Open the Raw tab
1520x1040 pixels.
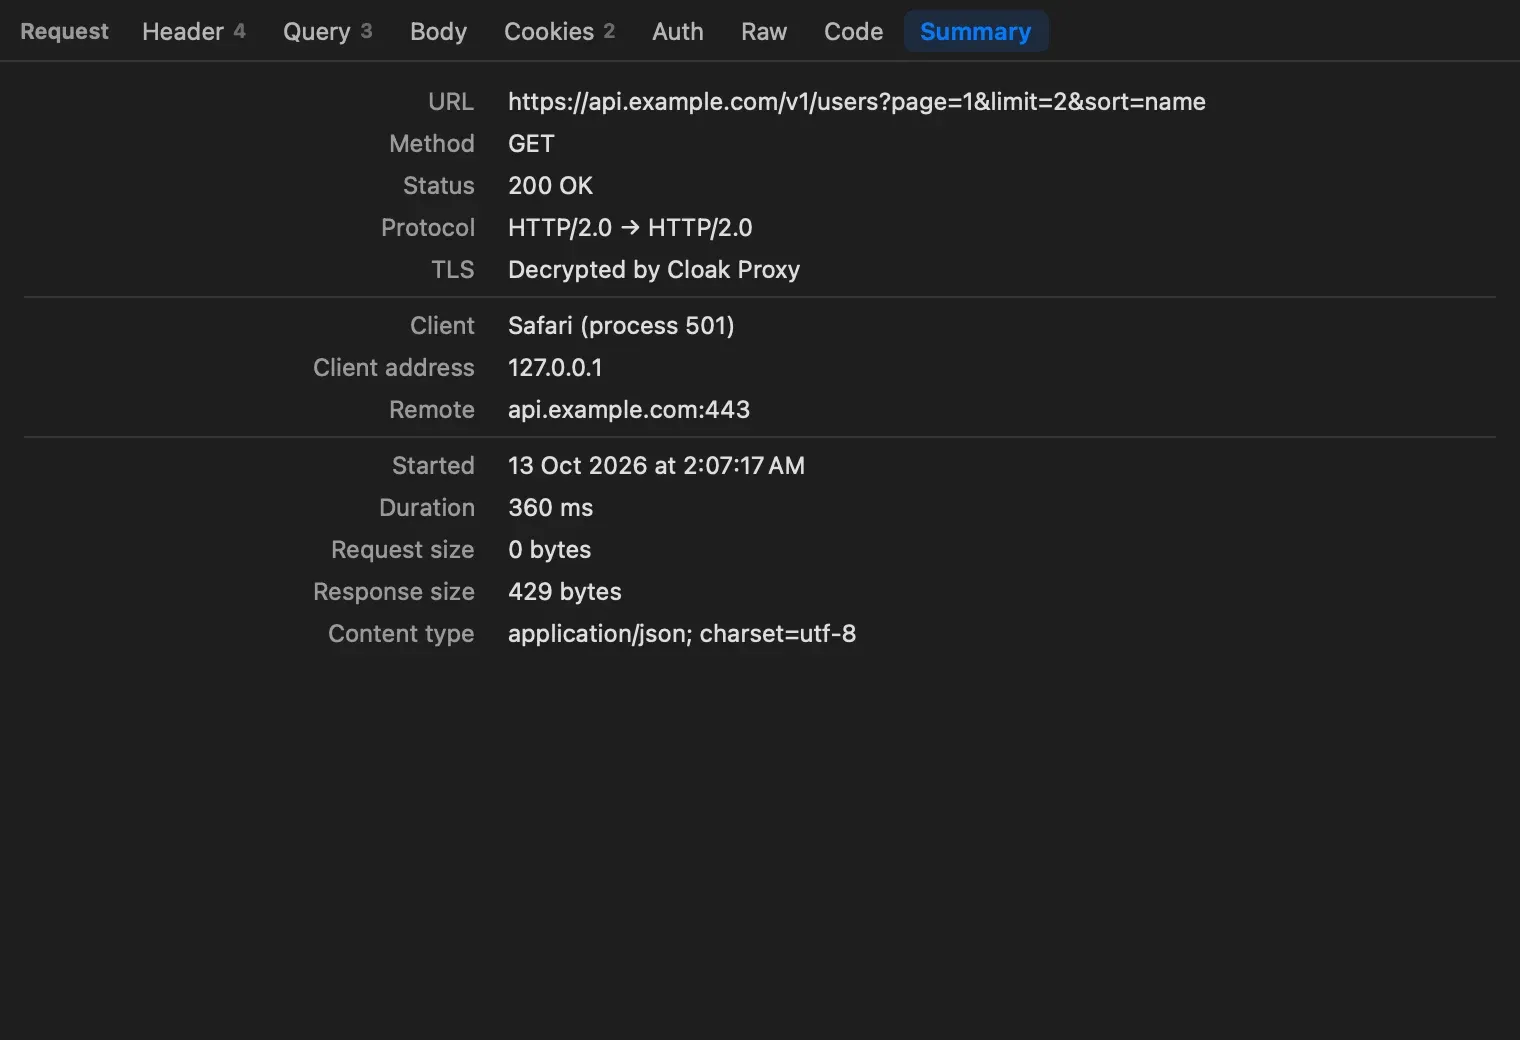coord(764,31)
